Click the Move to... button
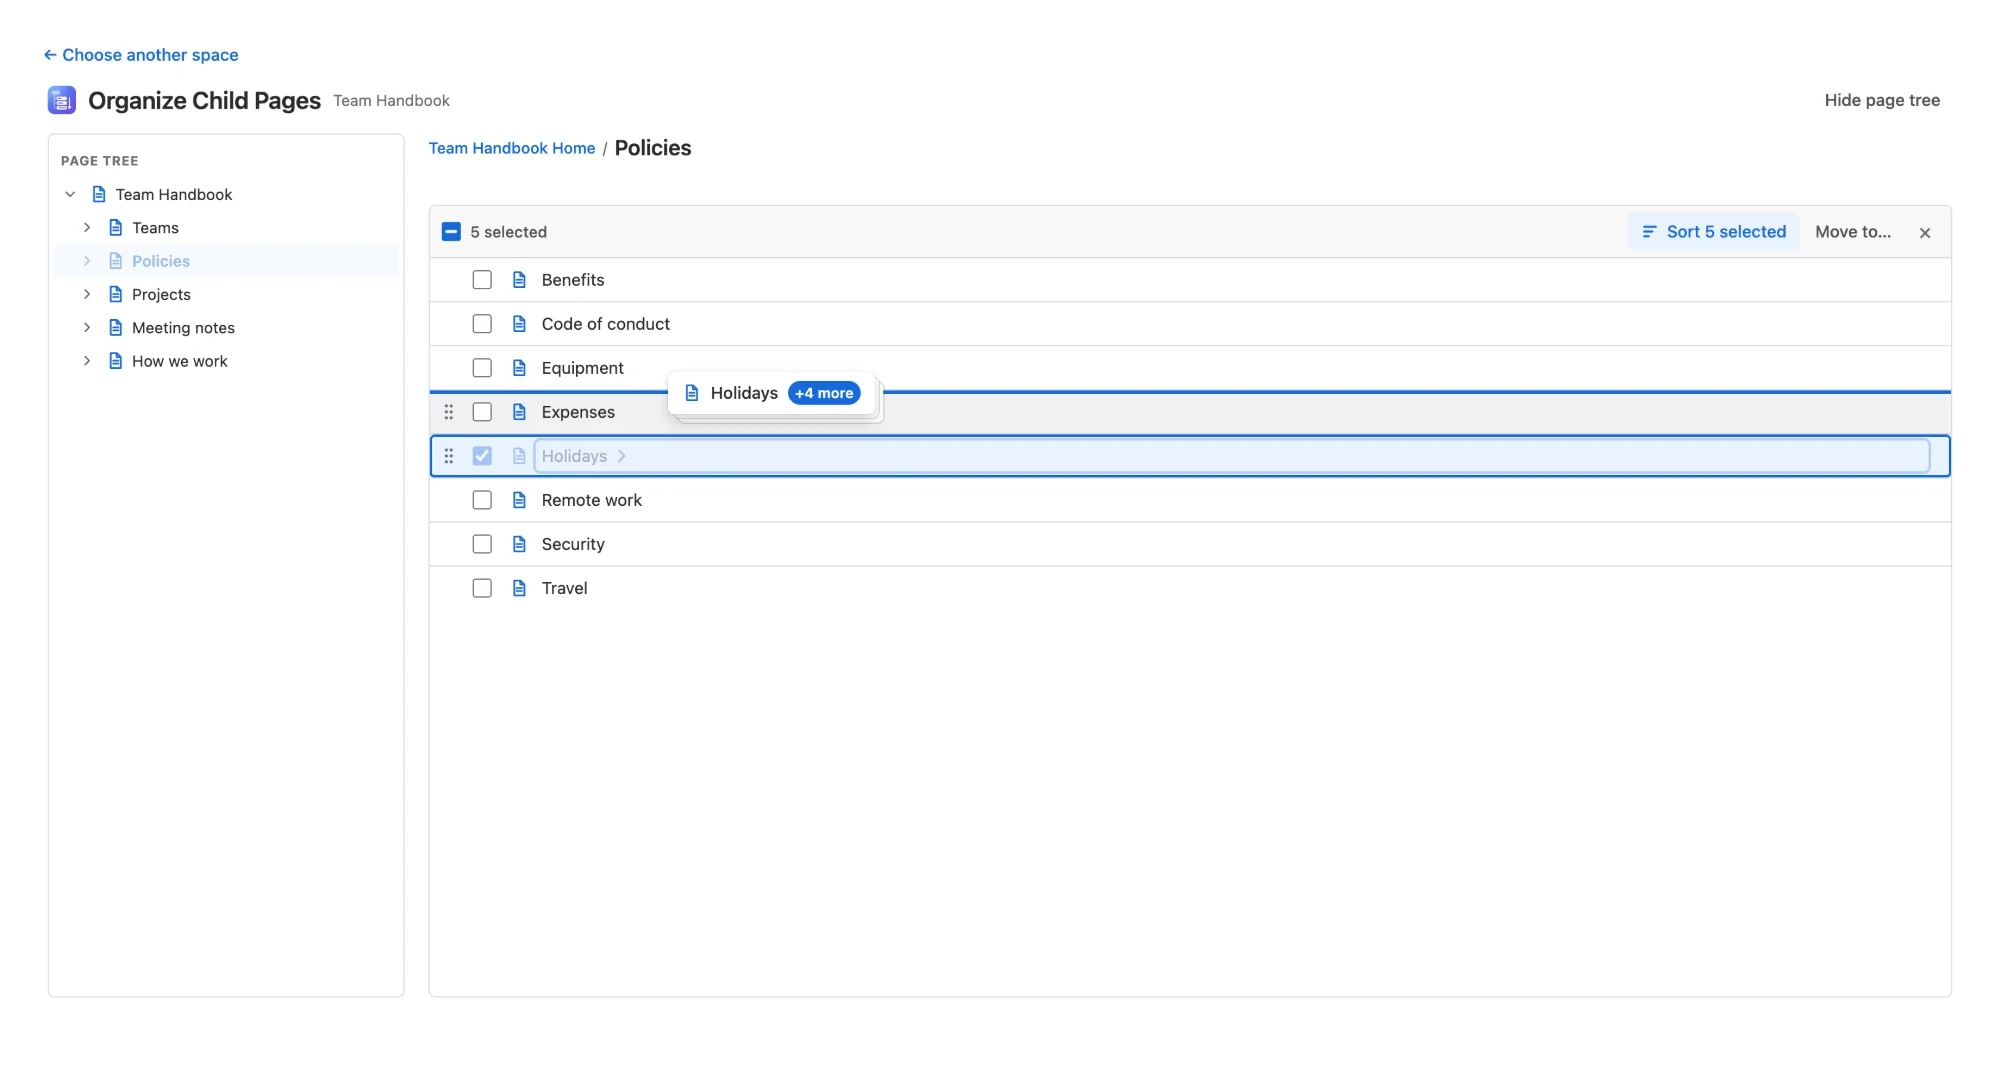Viewport: 2000px width, 1088px height. pos(1853,232)
